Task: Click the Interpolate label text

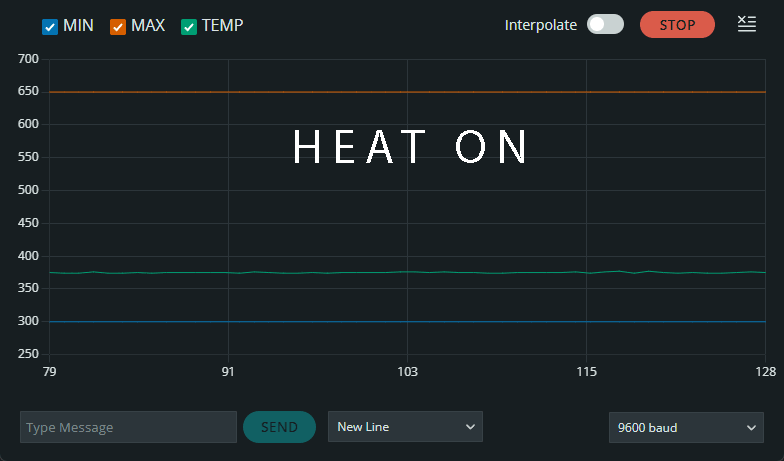Action: (x=540, y=25)
